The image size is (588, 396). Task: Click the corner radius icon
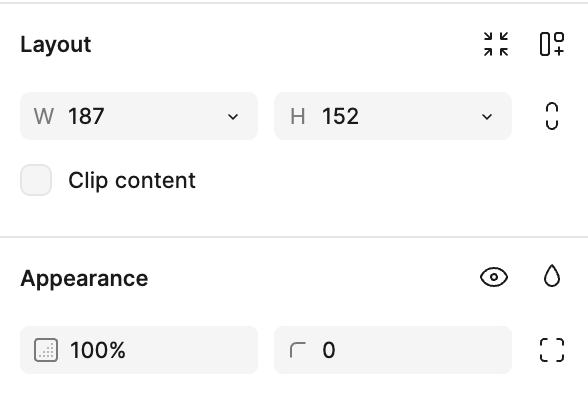tap(298, 350)
